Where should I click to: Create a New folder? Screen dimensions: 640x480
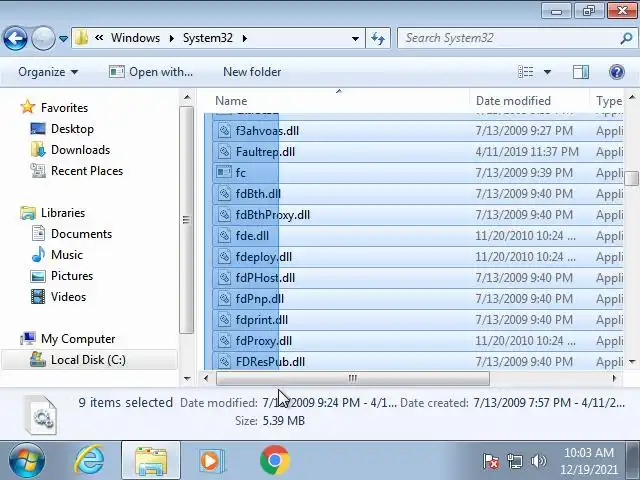click(x=252, y=72)
